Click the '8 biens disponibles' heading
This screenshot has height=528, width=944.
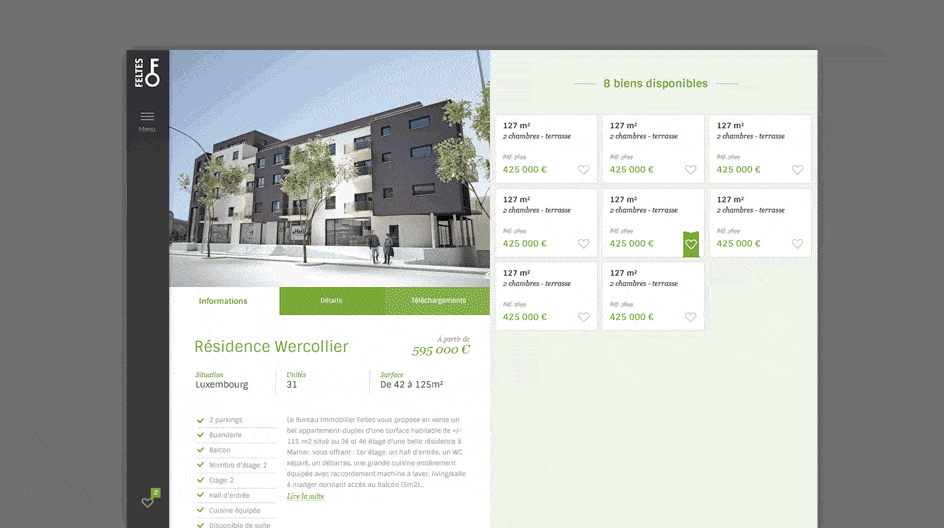click(x=656, y=84)
